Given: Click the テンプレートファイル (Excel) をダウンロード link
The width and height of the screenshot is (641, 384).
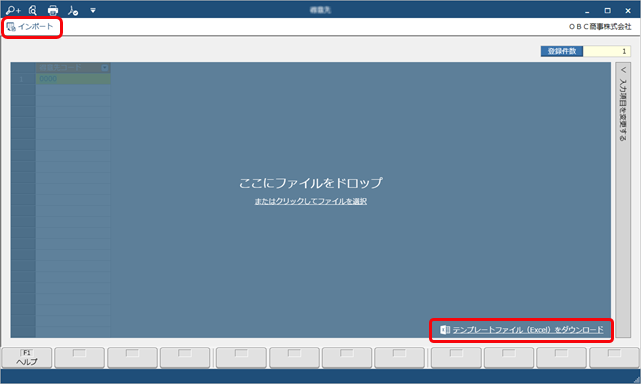Looking at the screenshot, I should click(x=528, y=330).
